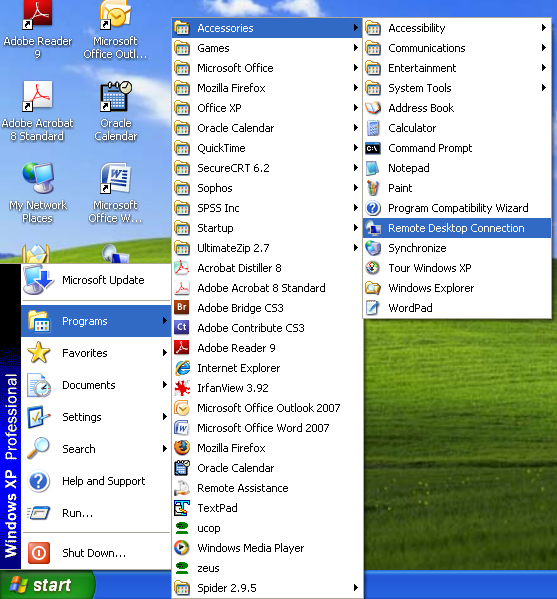The width and height of the screenshot is (557, 599).
Task: Open the UltimateZip 2.7 folder
Action: (267, 248)
